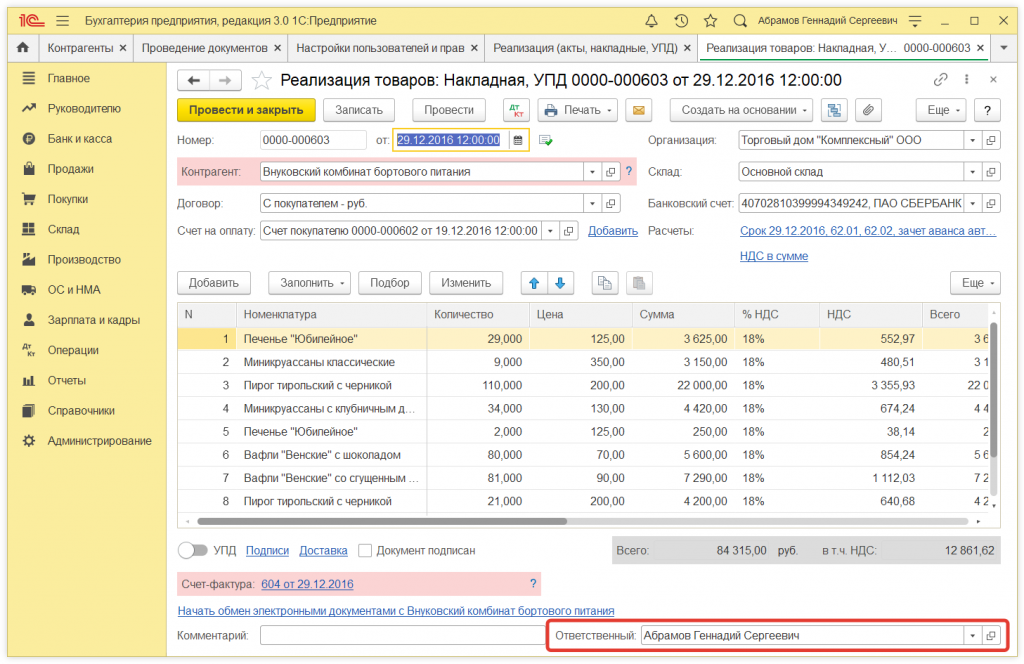Toggle the УПД switch

[193, 550]
